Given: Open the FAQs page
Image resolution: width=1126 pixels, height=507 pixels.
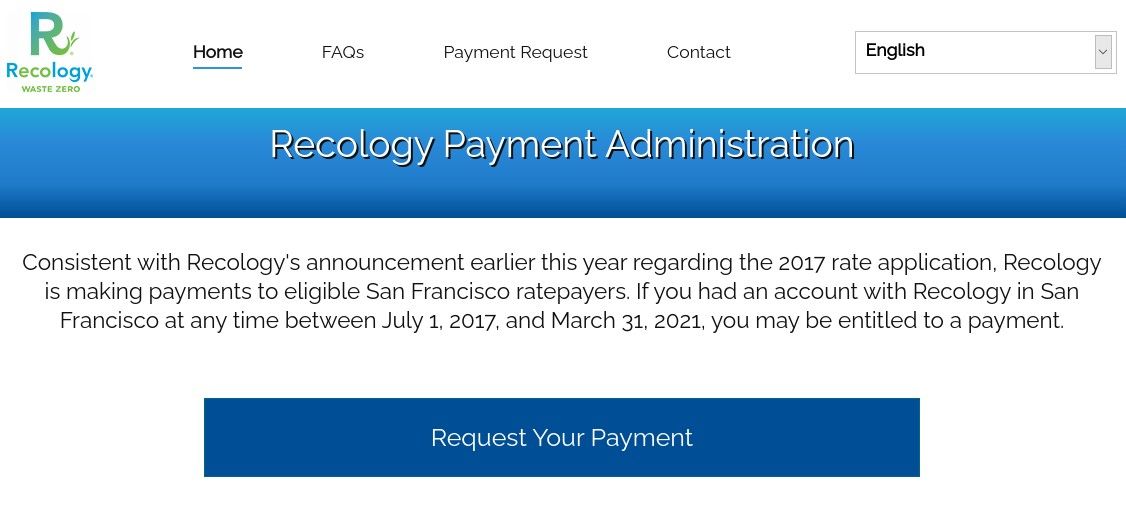Looking at the screenshot, I should (x=342, y=52).
